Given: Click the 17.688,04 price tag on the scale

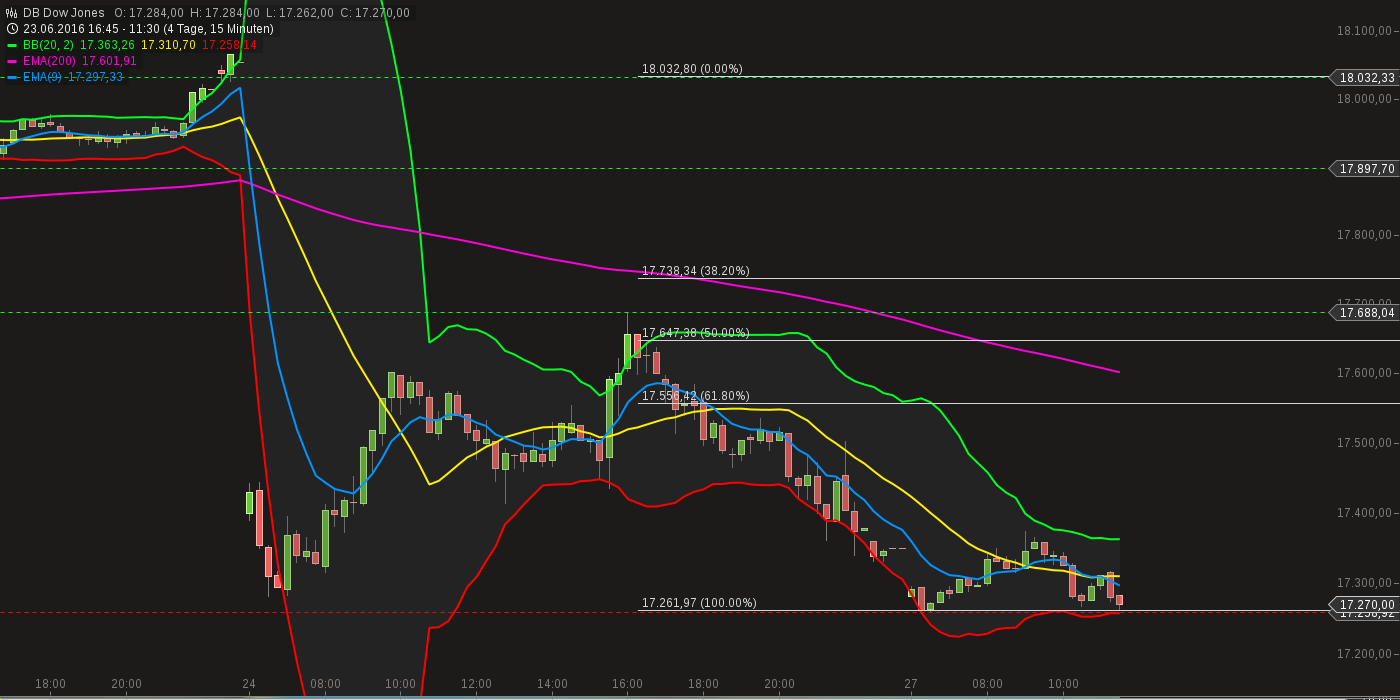Looking at the screenshot, I should (1363, 312).
